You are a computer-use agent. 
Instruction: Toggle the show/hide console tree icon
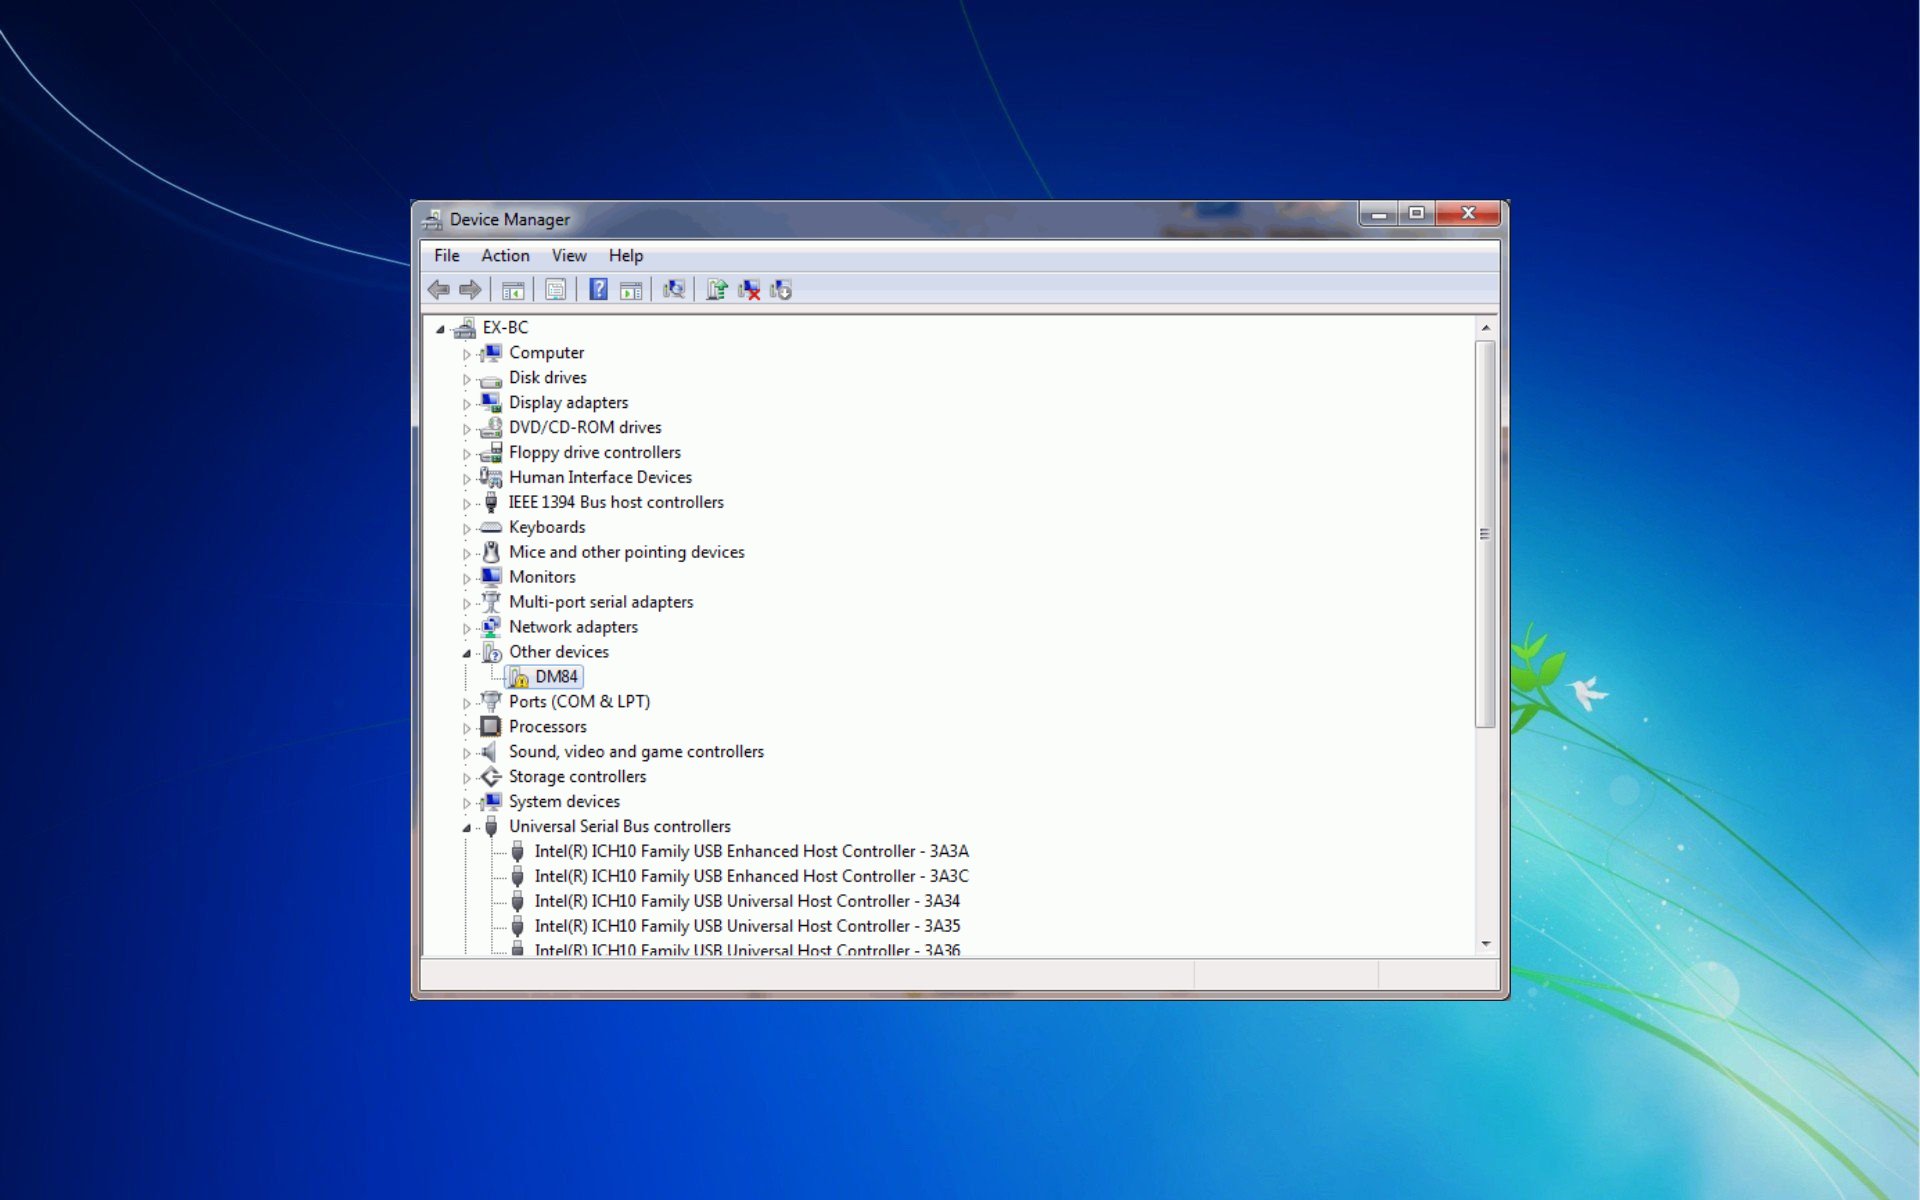coord(513,290)
